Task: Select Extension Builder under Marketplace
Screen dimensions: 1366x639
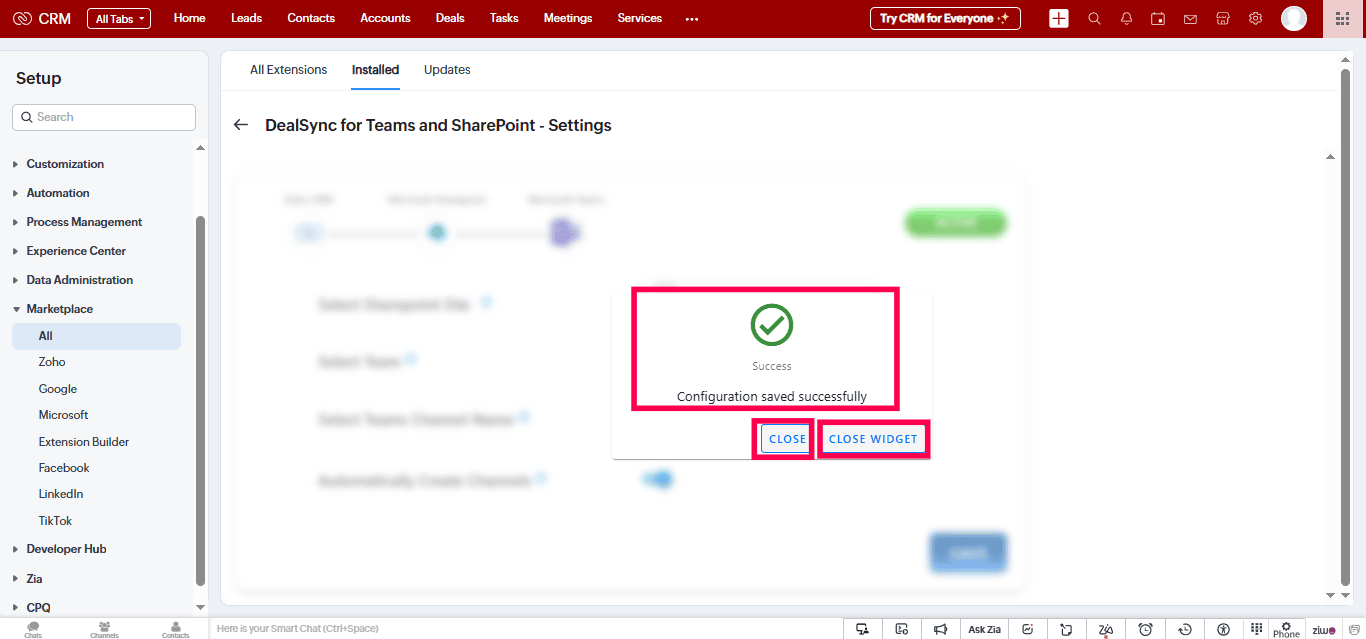Action: 84,442
